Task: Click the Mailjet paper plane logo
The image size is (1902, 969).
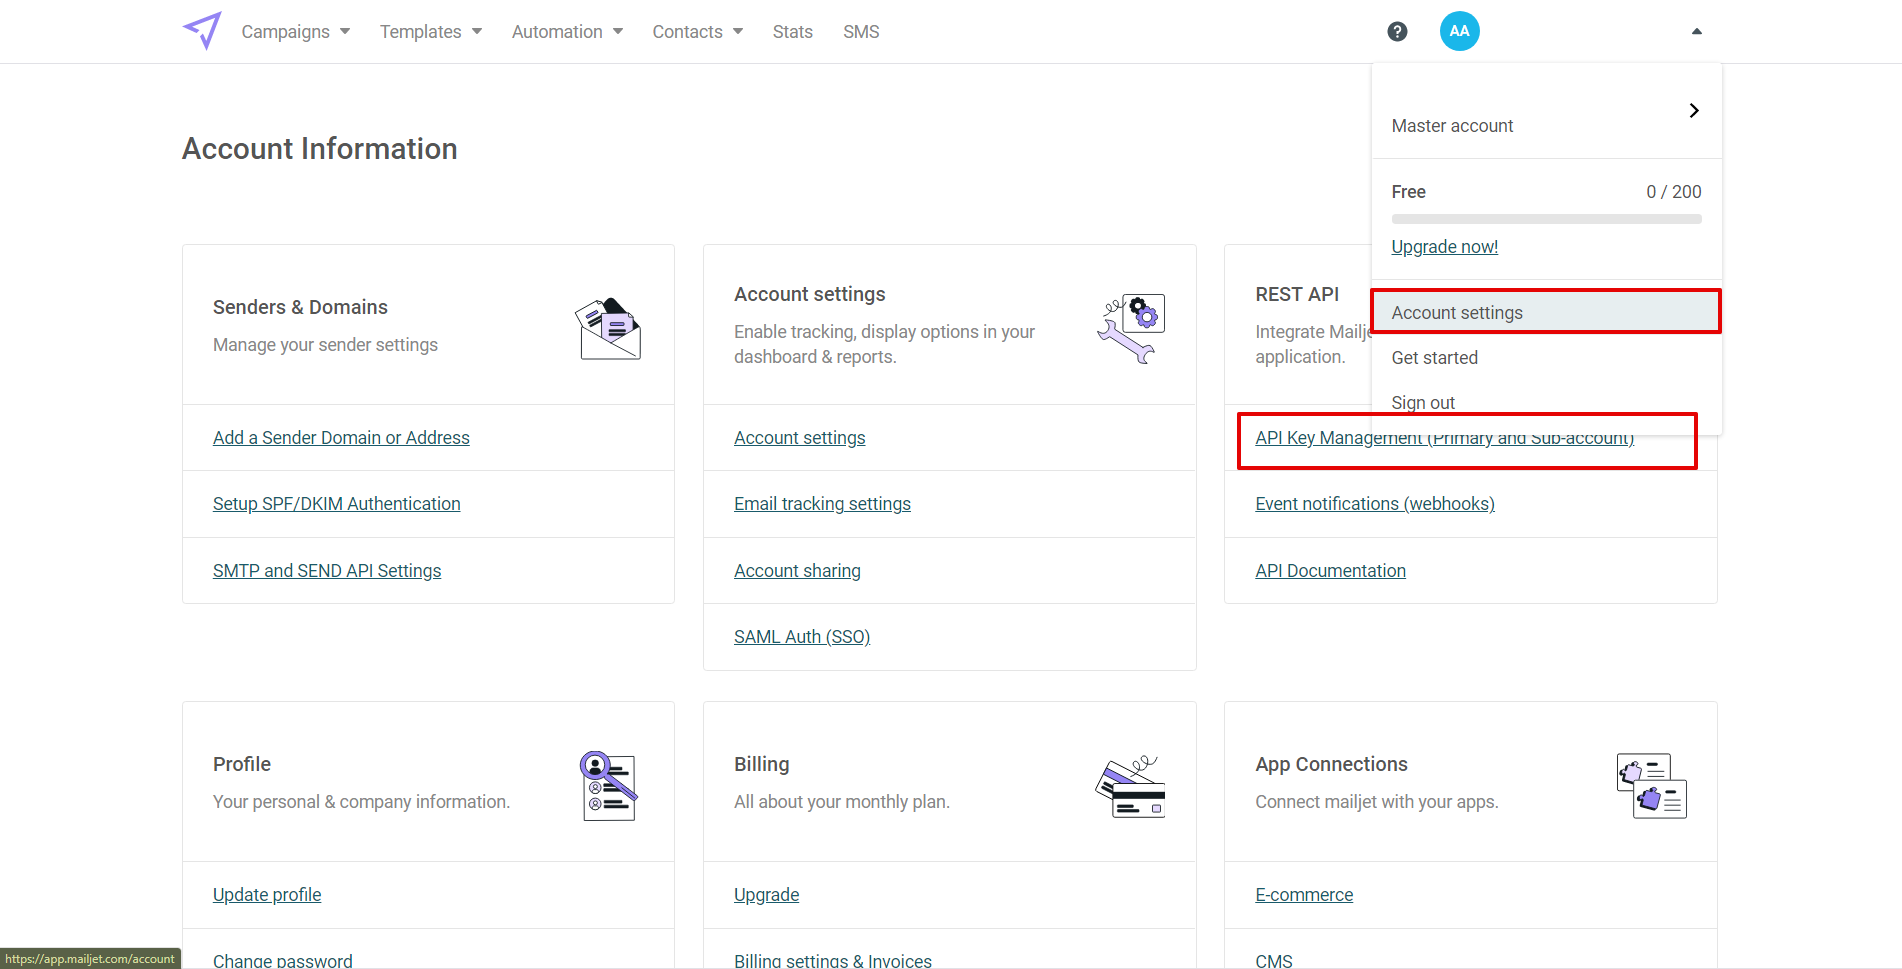Action: (202, 31)
